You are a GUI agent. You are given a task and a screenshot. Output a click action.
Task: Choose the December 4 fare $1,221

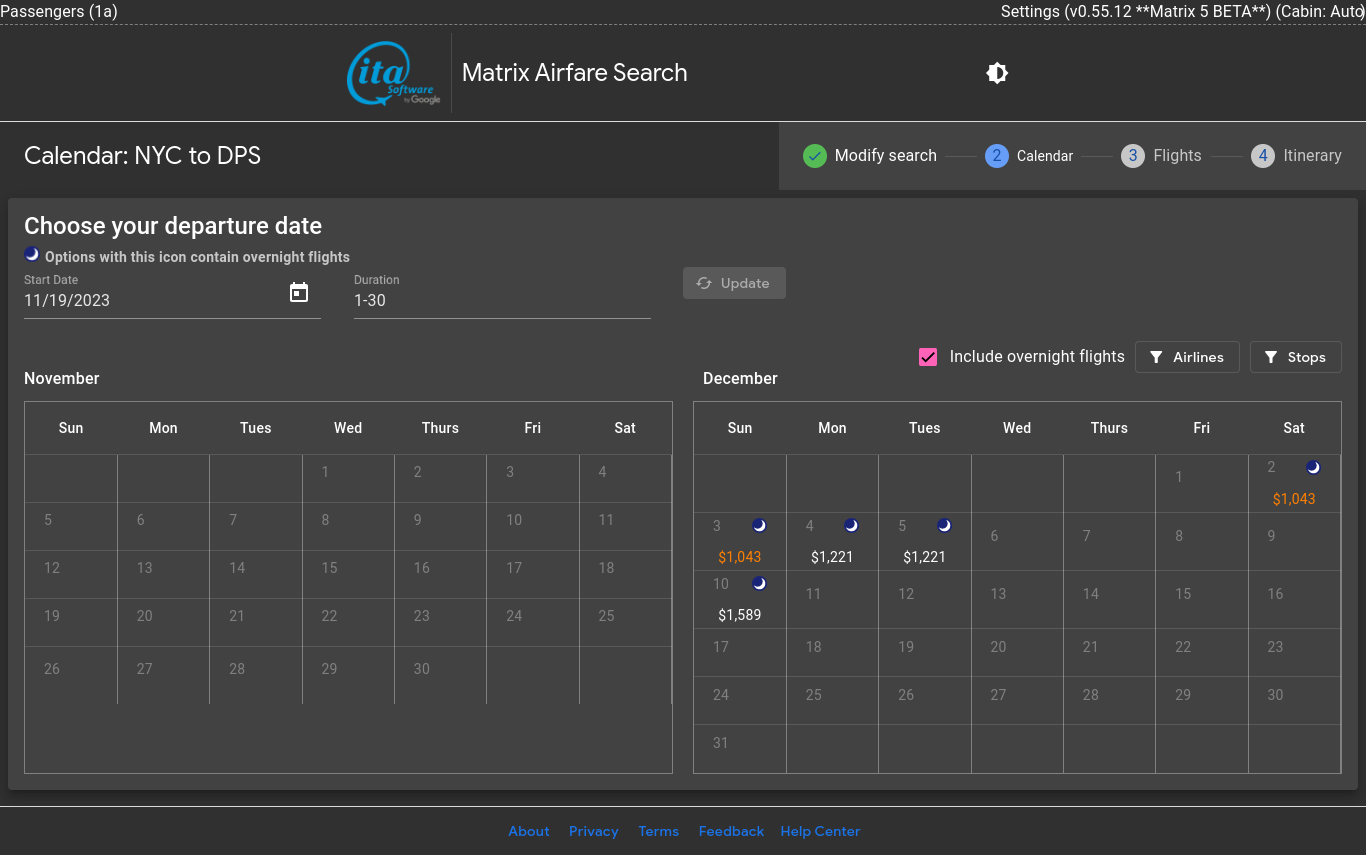click(x=831, y=557)
